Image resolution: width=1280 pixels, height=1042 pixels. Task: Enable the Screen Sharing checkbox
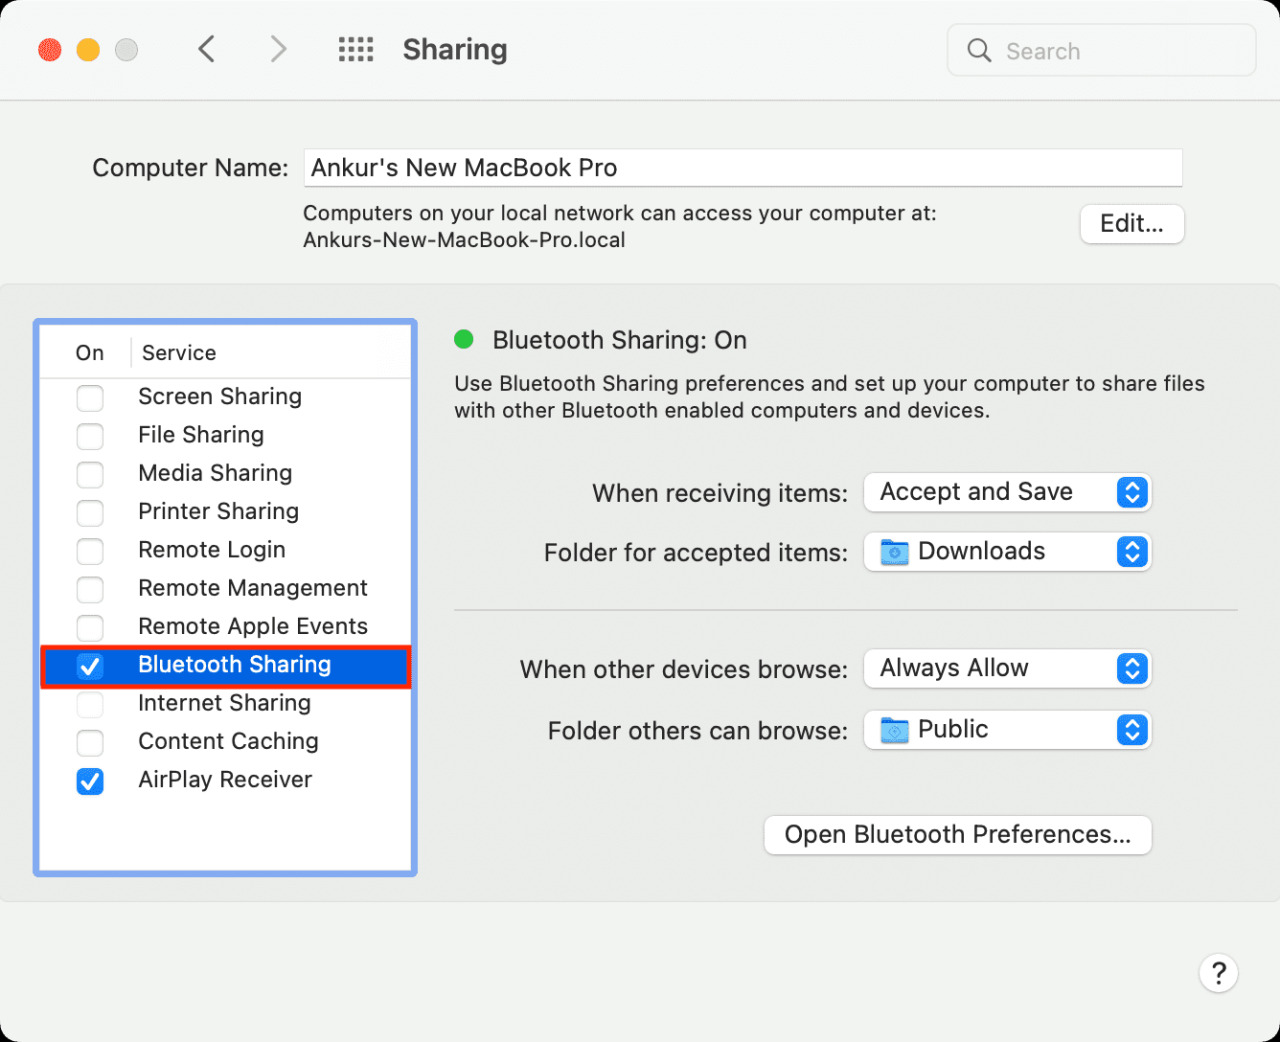pyautogui.click(x=90, y=398)
